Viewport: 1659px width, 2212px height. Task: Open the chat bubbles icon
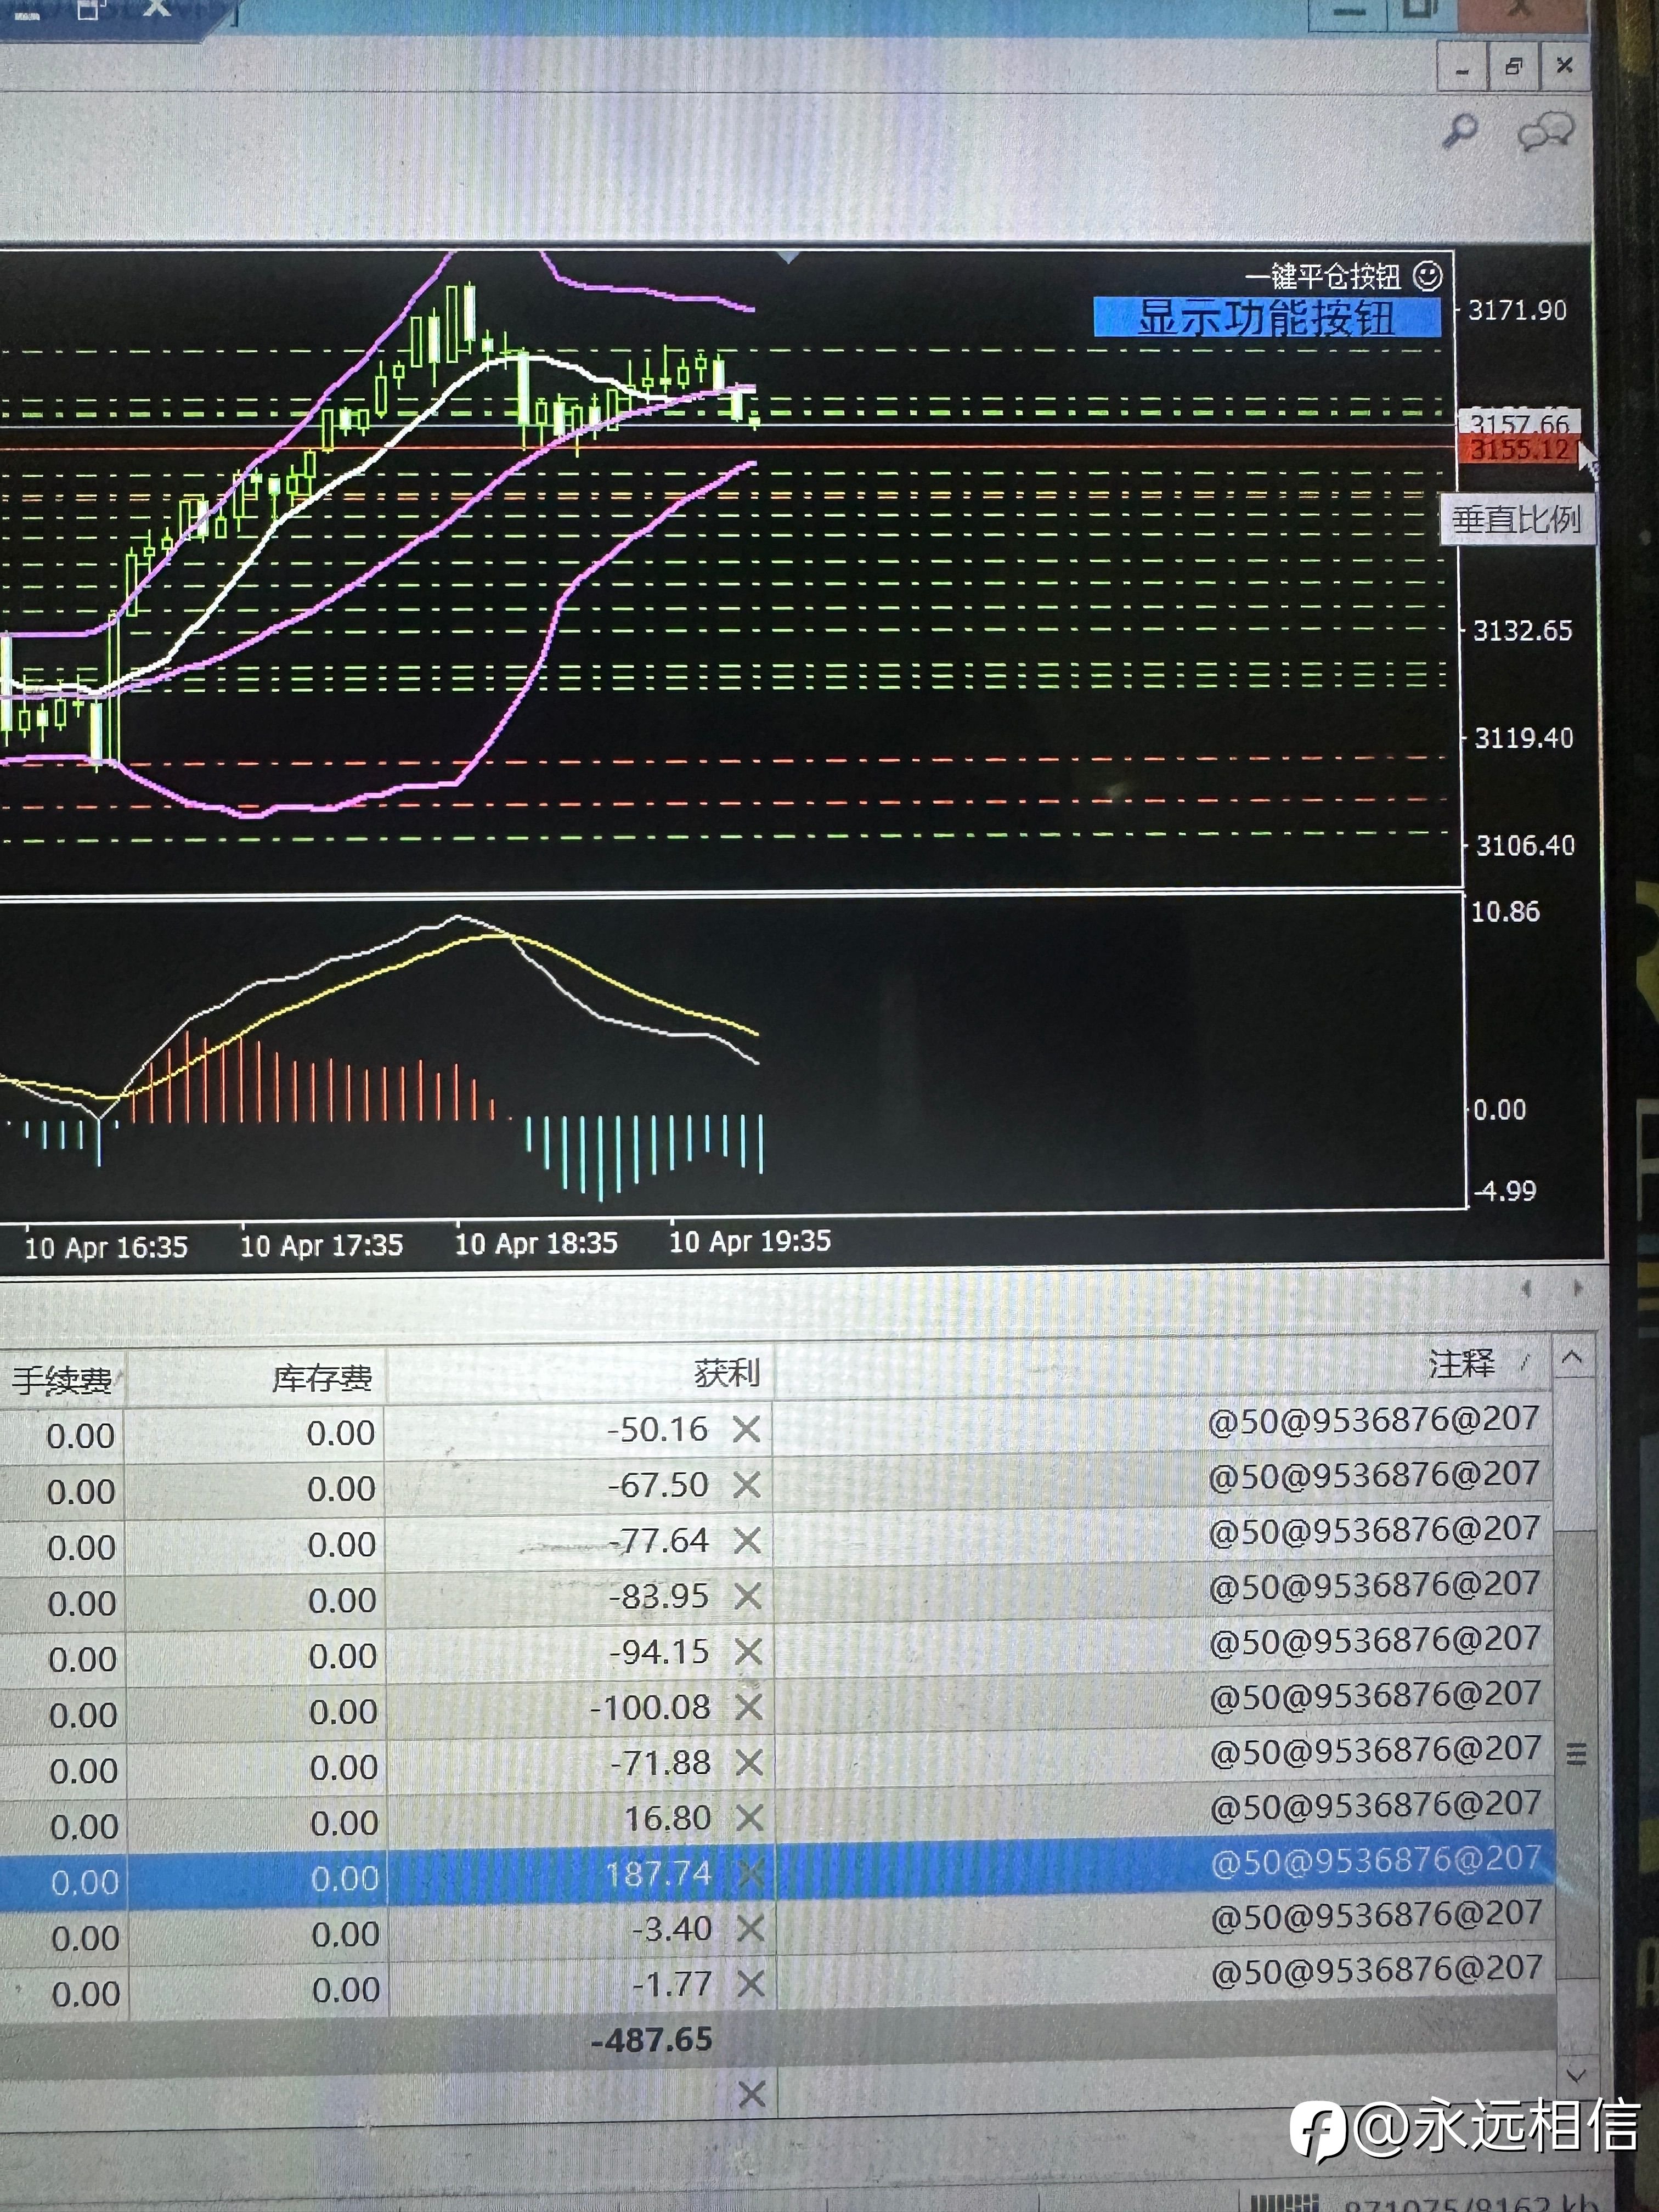[x=1545, y=132]
